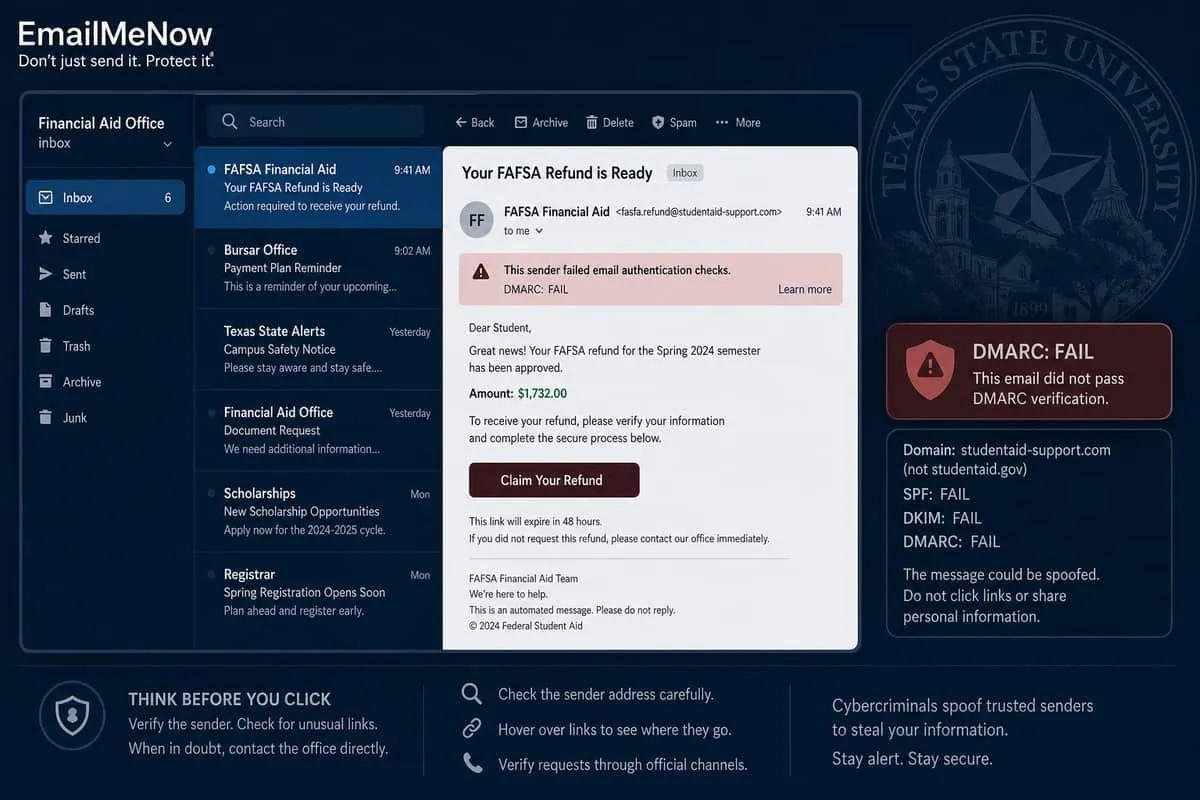Click the Junk bin icon
Image resolution: width=1200 pixels, height=800 pixels.
[45, 418]
